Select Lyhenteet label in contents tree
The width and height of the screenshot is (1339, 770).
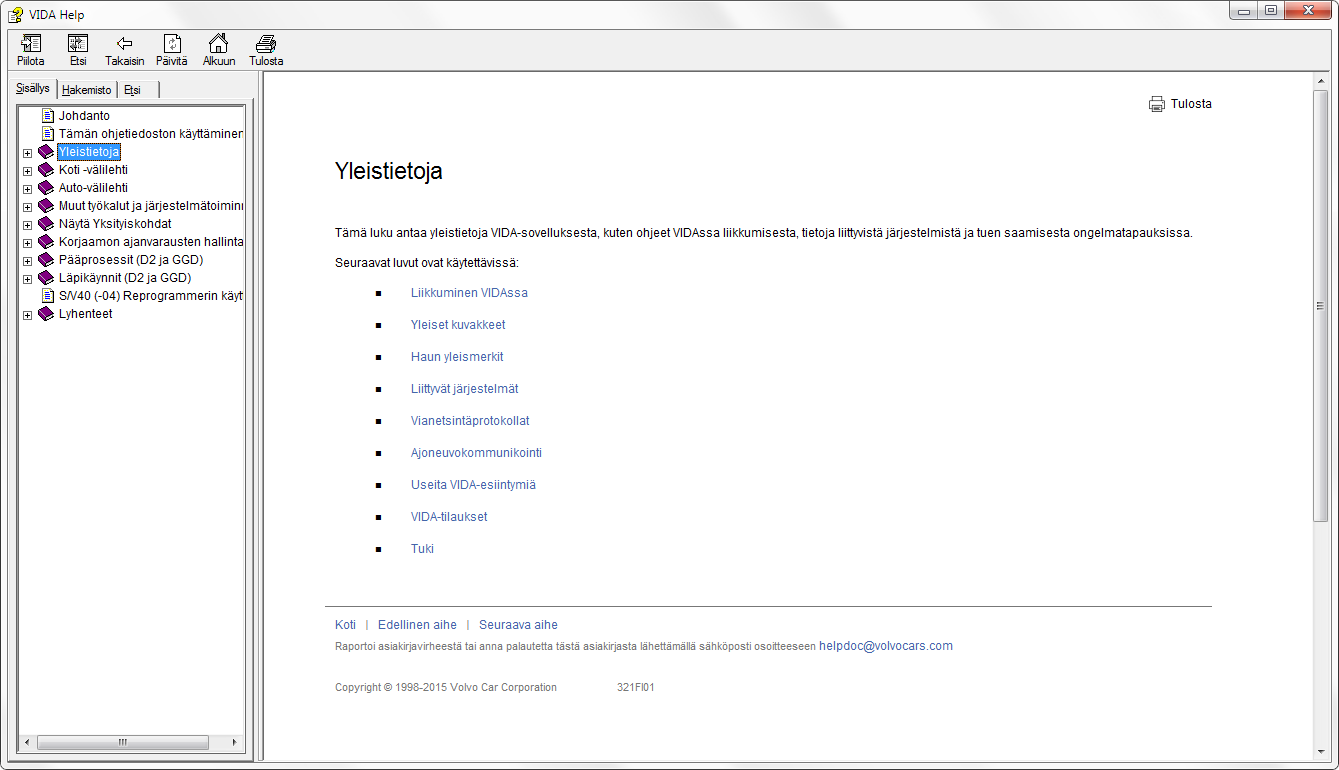point(86,314)
